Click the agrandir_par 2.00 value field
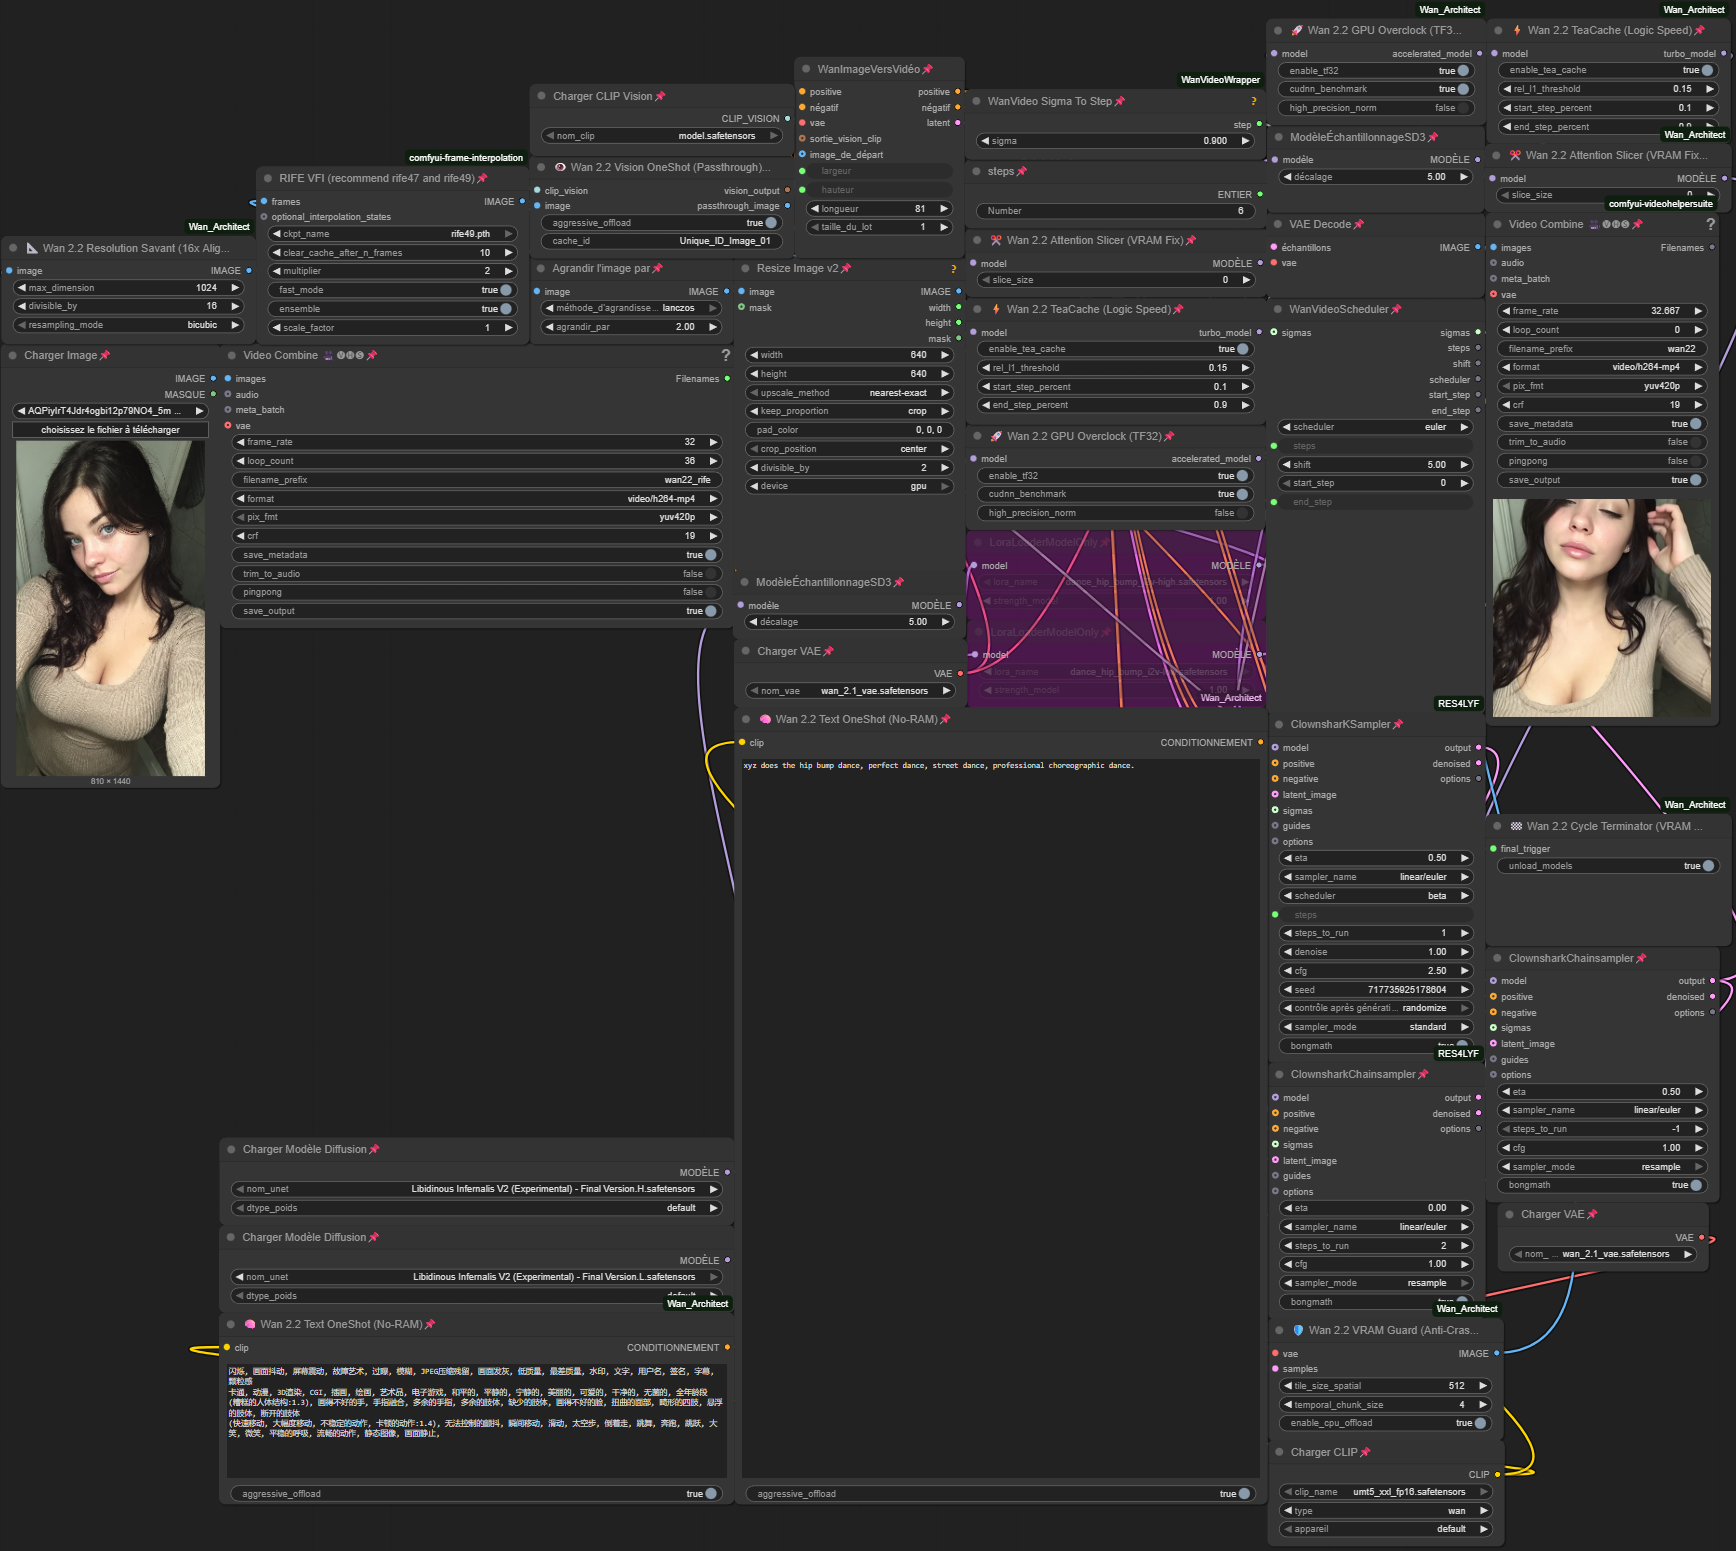Image resolution: width=1736 pixels, height=1551 pixels. (632, 327)
